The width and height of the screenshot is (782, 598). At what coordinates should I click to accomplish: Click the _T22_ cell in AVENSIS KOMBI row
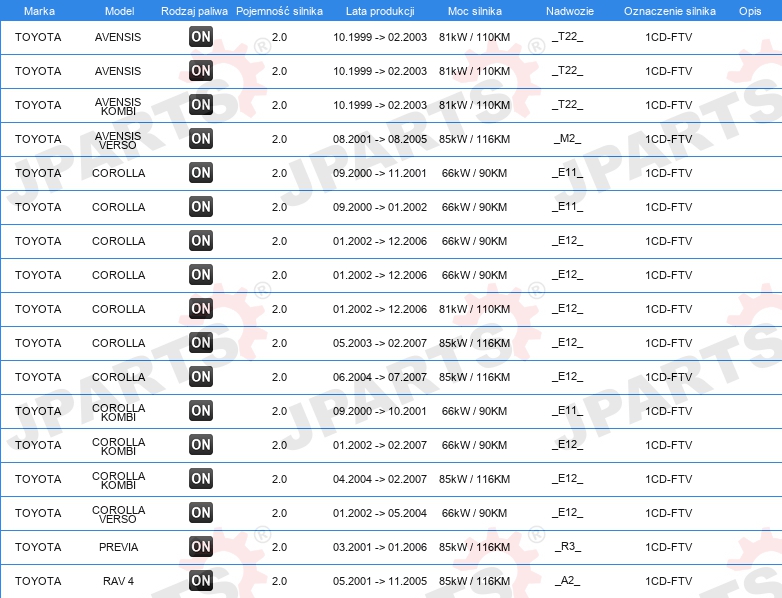click(568, 105)
